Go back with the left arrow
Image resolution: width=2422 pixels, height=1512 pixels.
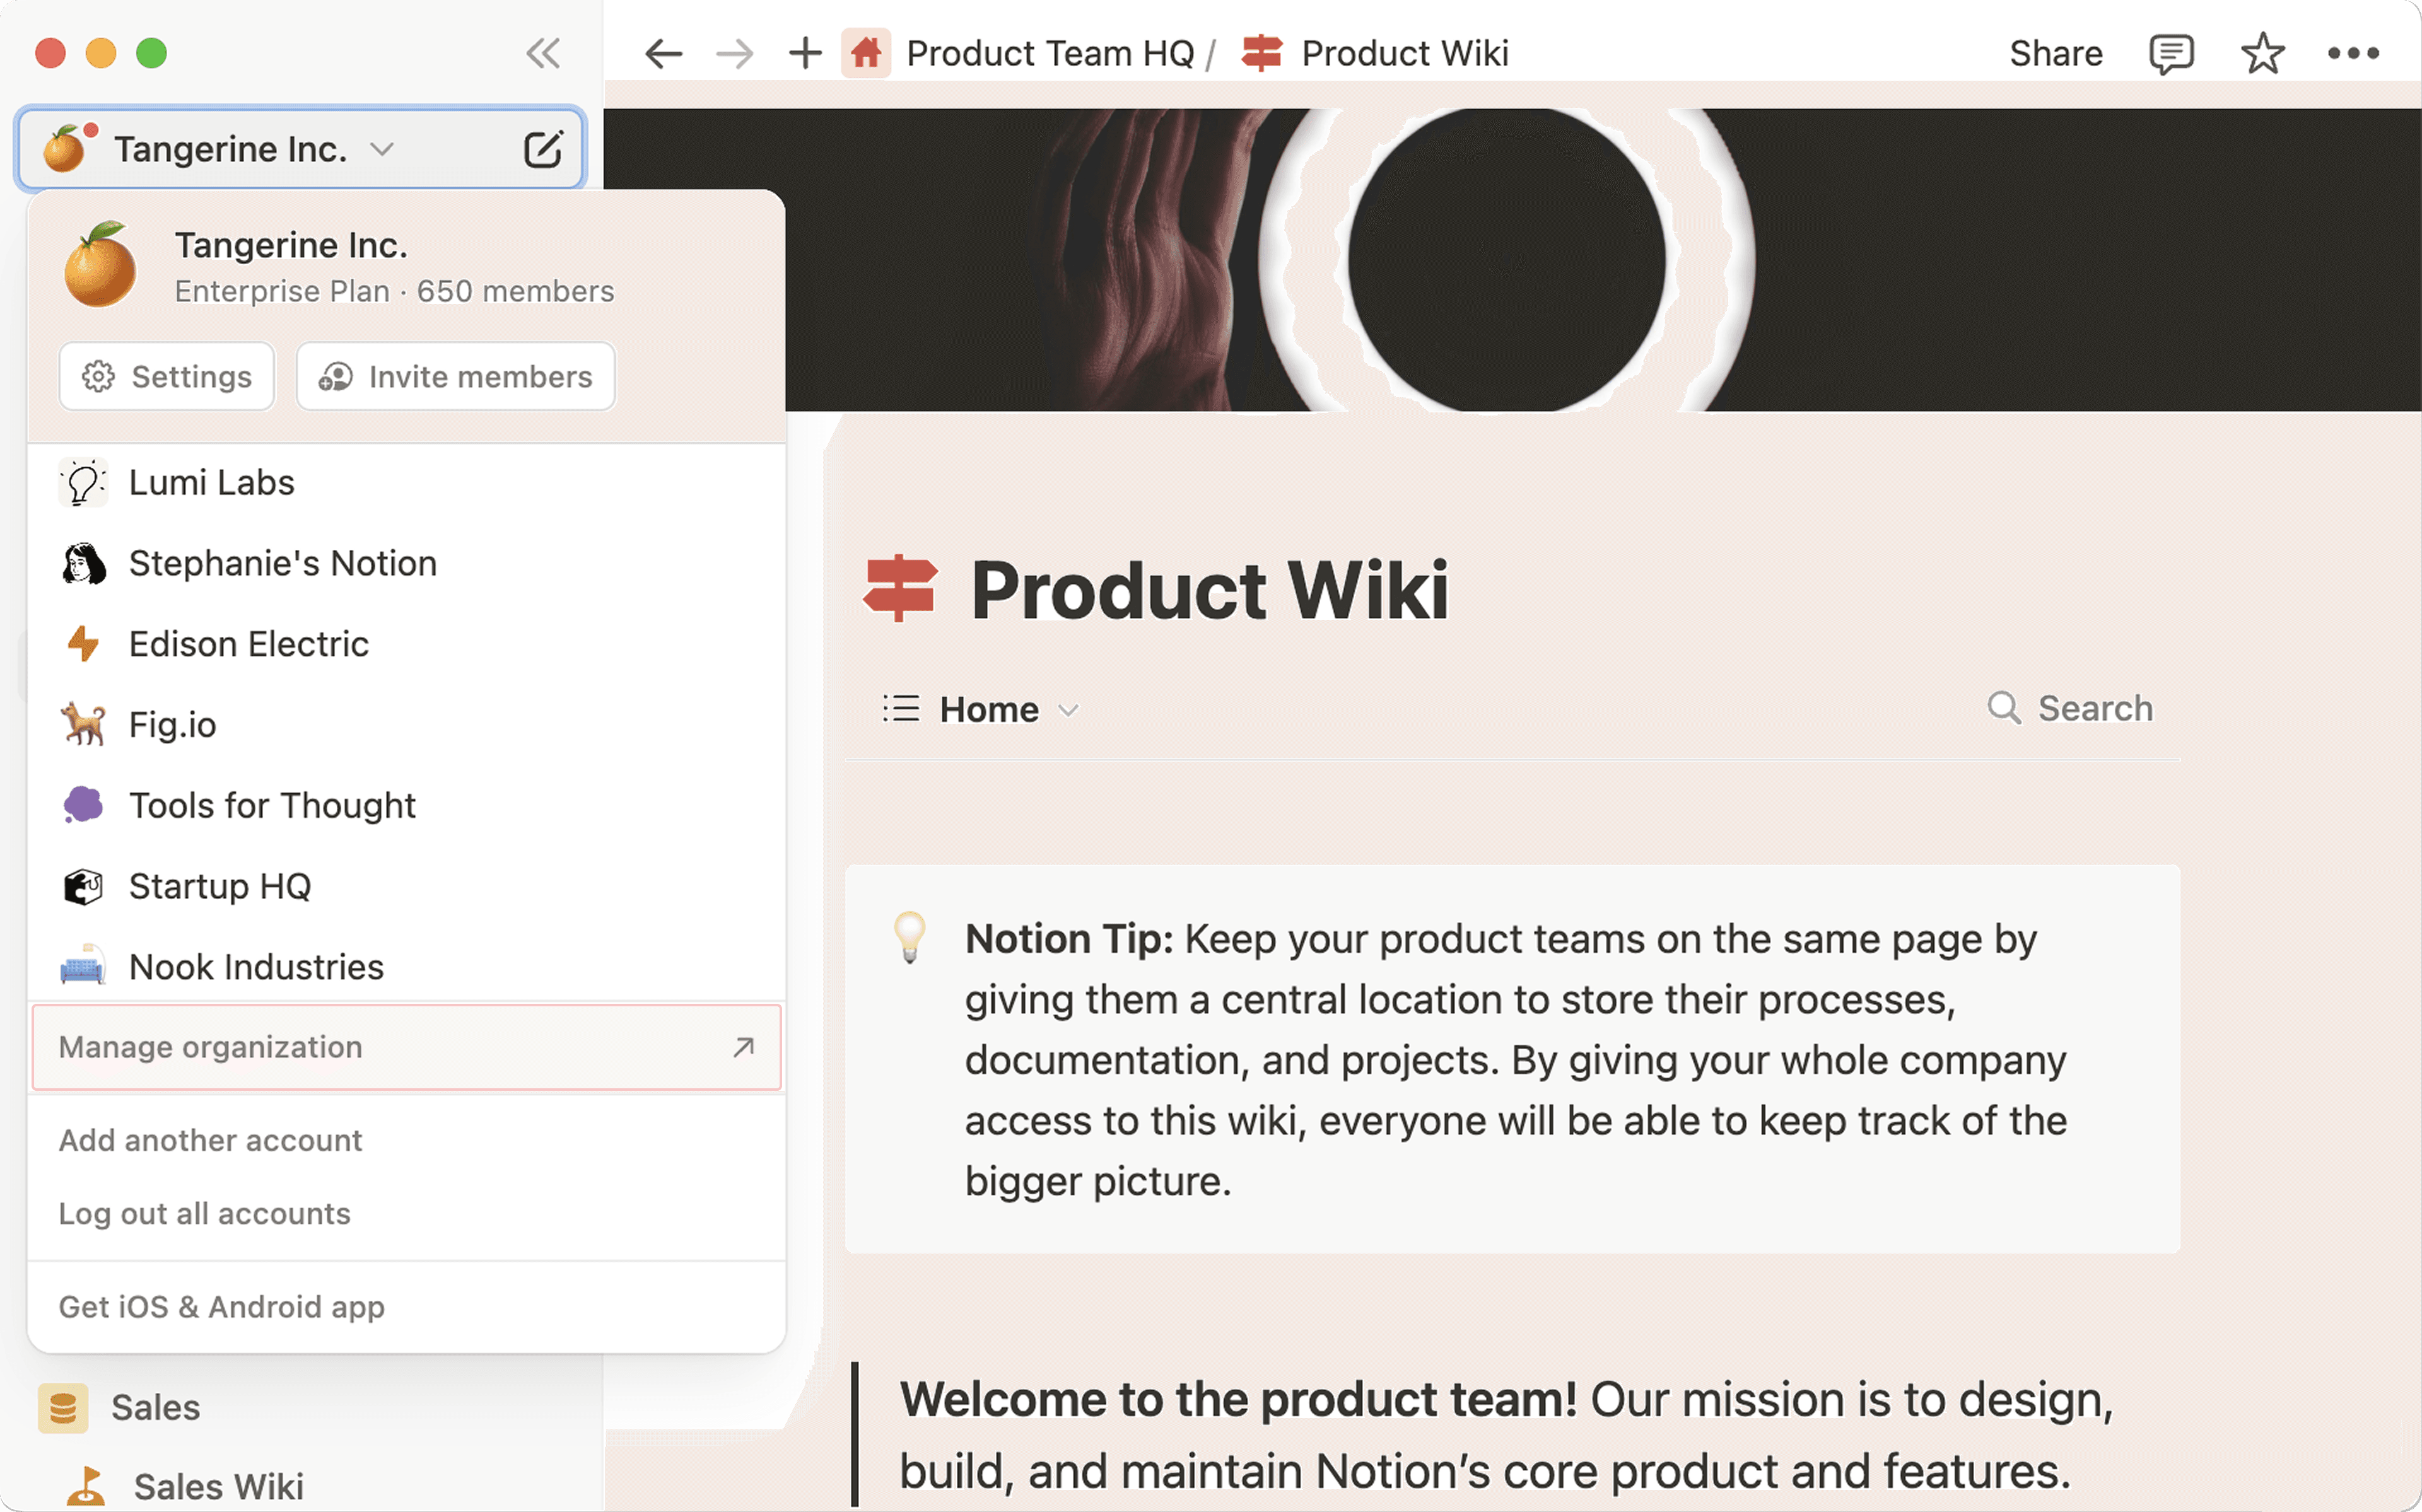(x=663, y=53)
